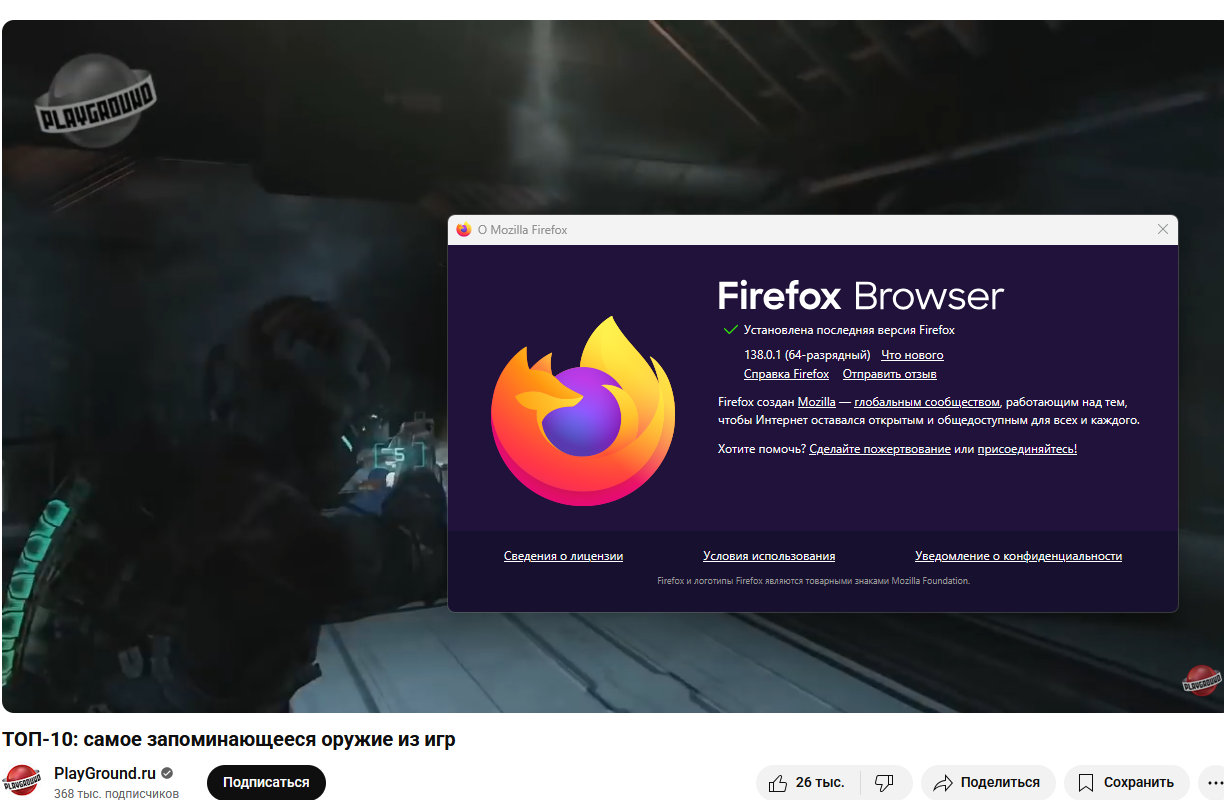Click the '138.0.1 (64-разрядный)' version text
Screen dimensions: 1224x800
point(807,355)
